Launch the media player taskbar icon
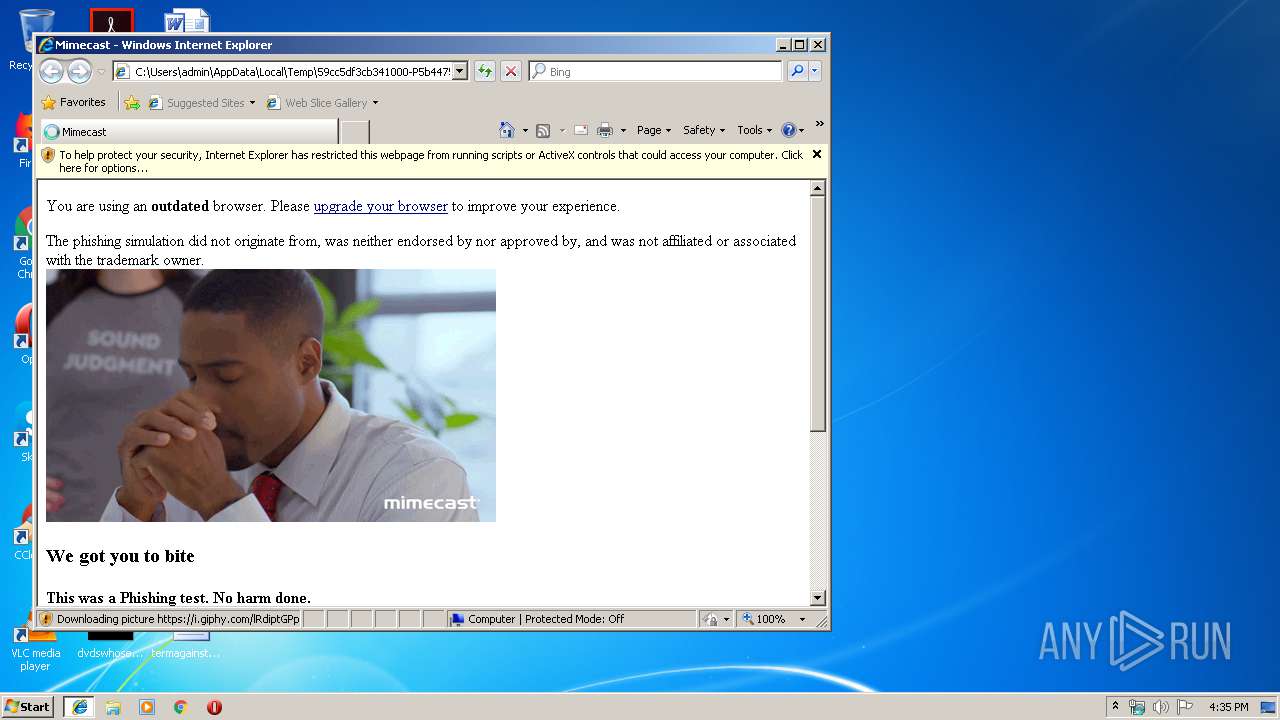Screen dimensions: 1280x720 click(147, 706)
